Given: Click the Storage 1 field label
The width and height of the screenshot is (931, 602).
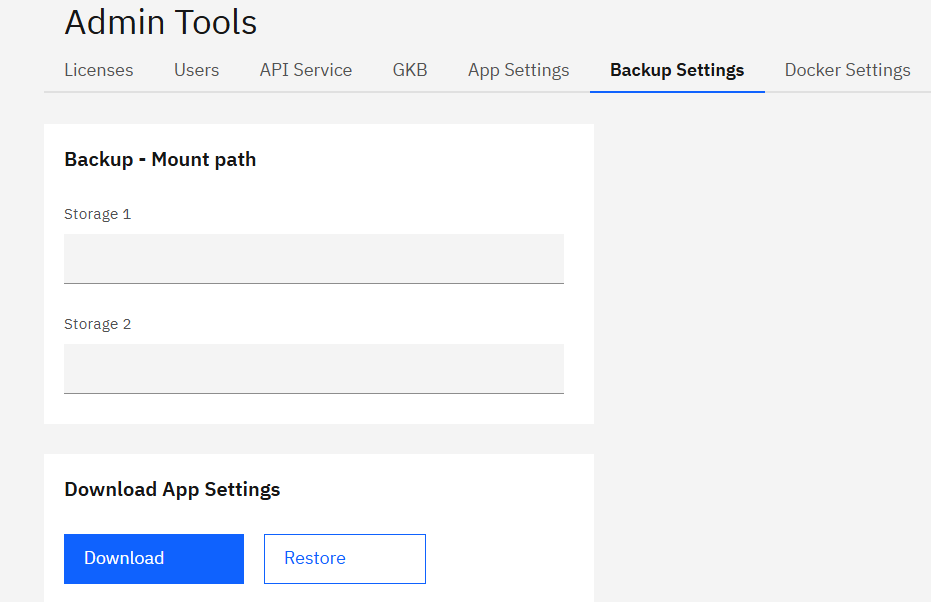Looking at the screenshot, I should pos(97,214).
